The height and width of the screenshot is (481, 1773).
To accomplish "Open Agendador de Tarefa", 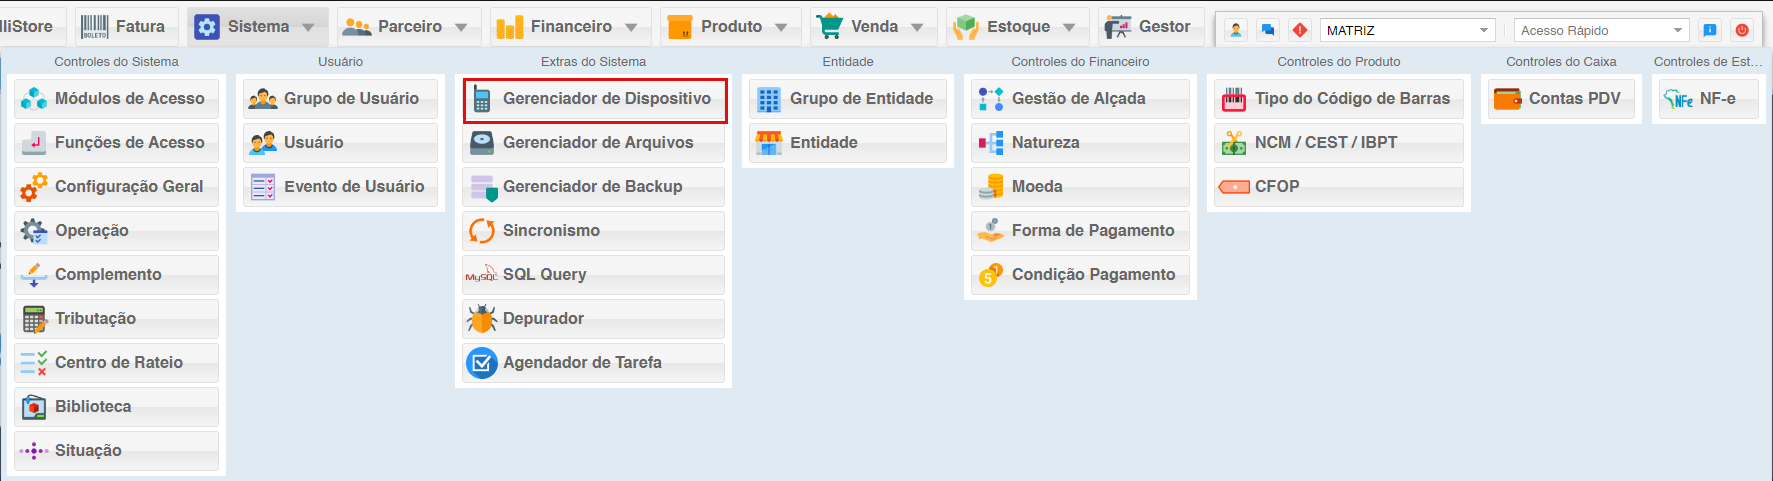I will click(x=594, y=363).
